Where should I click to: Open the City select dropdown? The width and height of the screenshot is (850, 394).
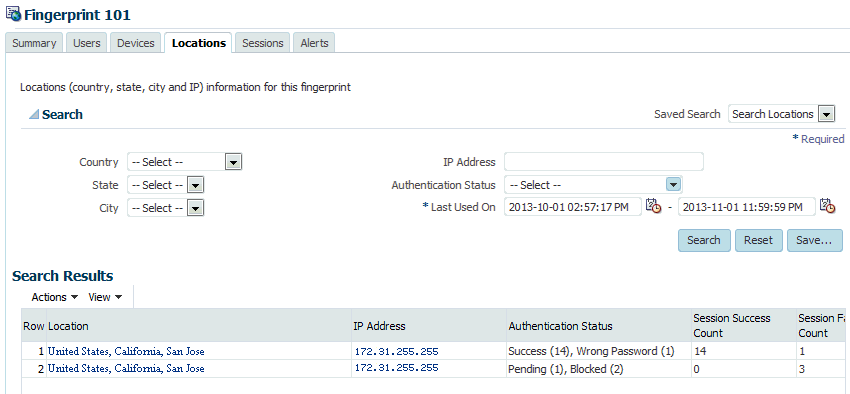[x=195, y=208]
